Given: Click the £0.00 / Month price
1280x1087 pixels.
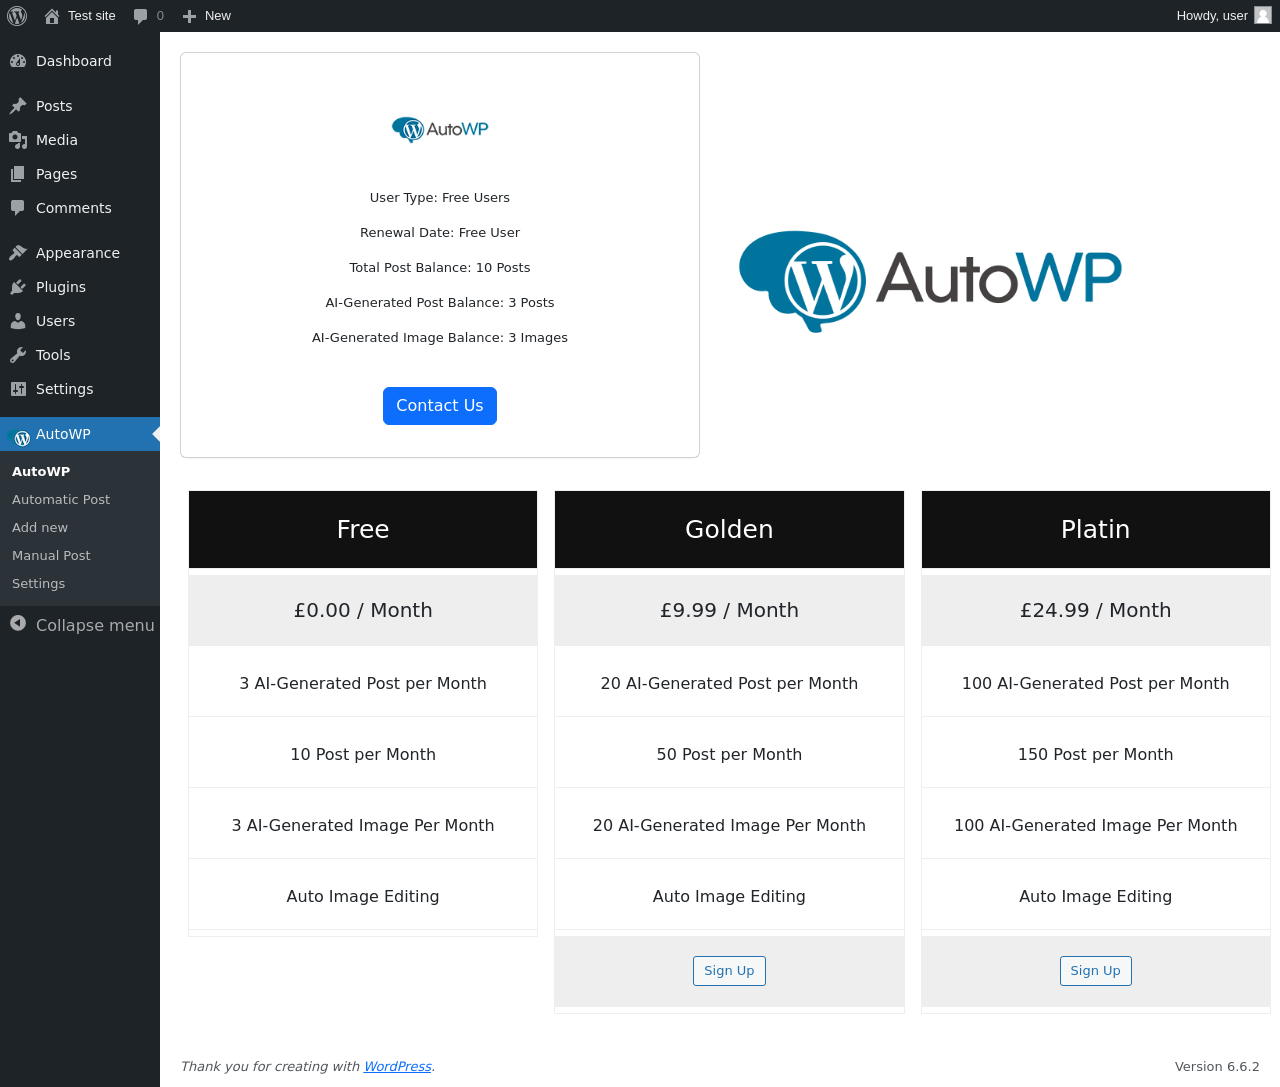Looking at the screenshot, I should (x=363, y=610).
